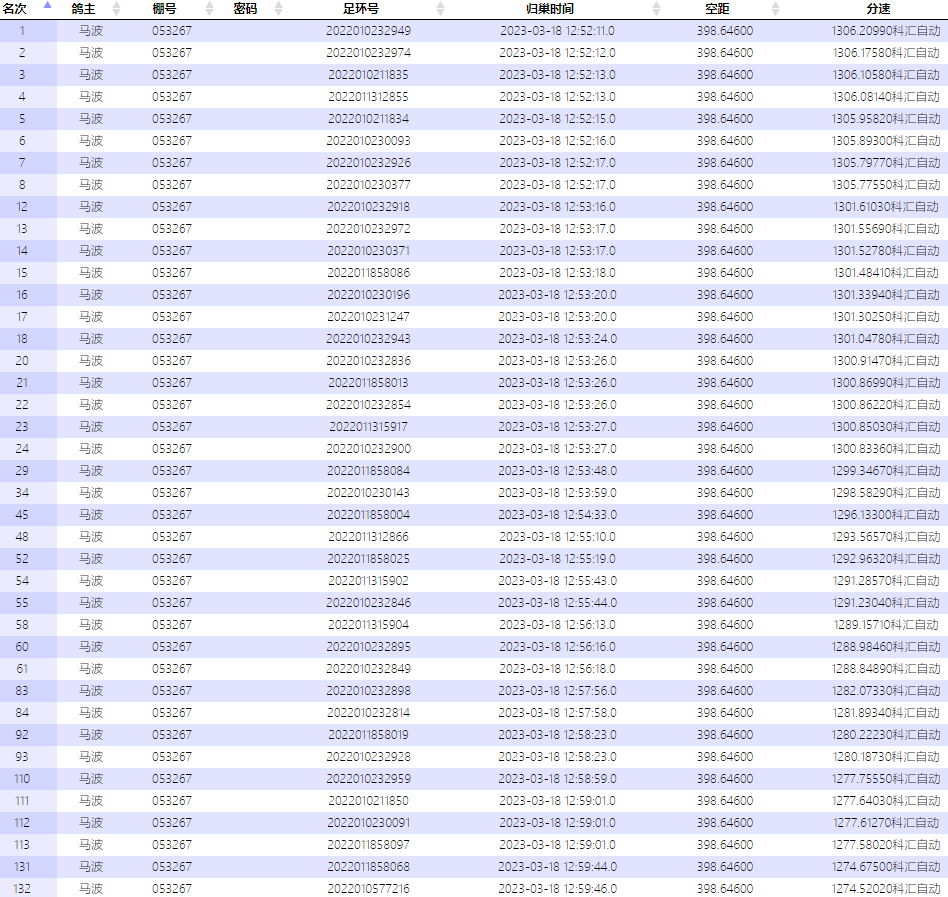948x897 pixels.
Task: Select ring number 2022010230196
Action: click(x=368, y=295)
